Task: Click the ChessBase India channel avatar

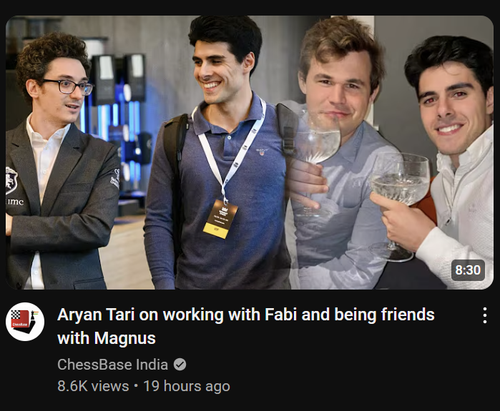Action: [25, 321]
